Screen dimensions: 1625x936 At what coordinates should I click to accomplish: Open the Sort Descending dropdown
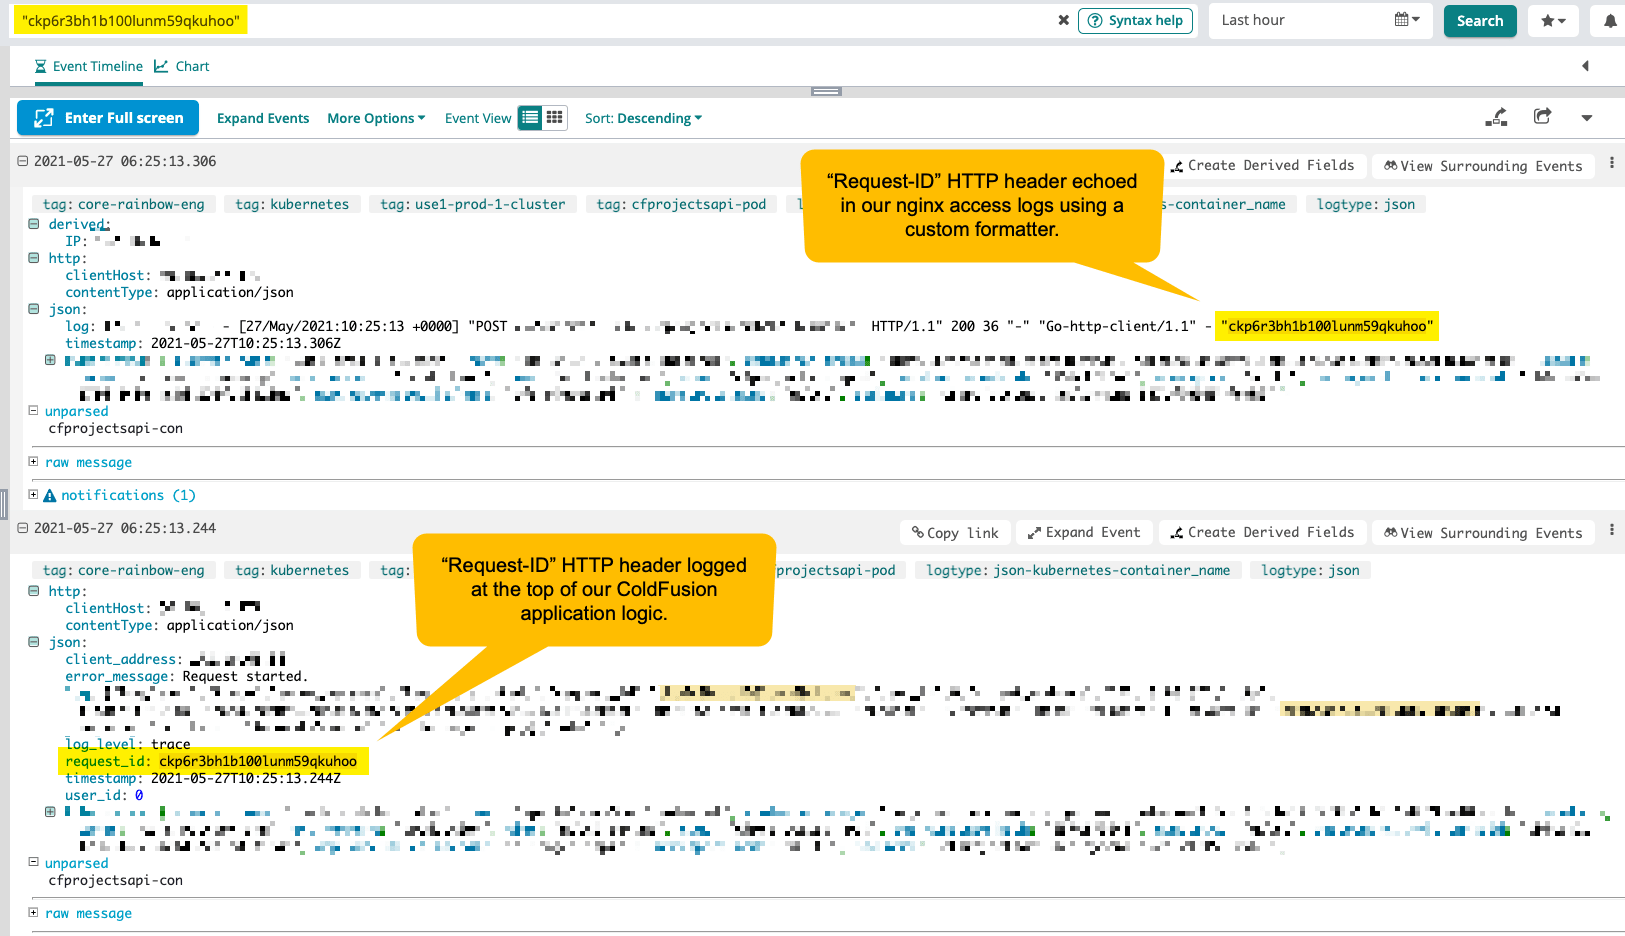[x=643, y=118]
